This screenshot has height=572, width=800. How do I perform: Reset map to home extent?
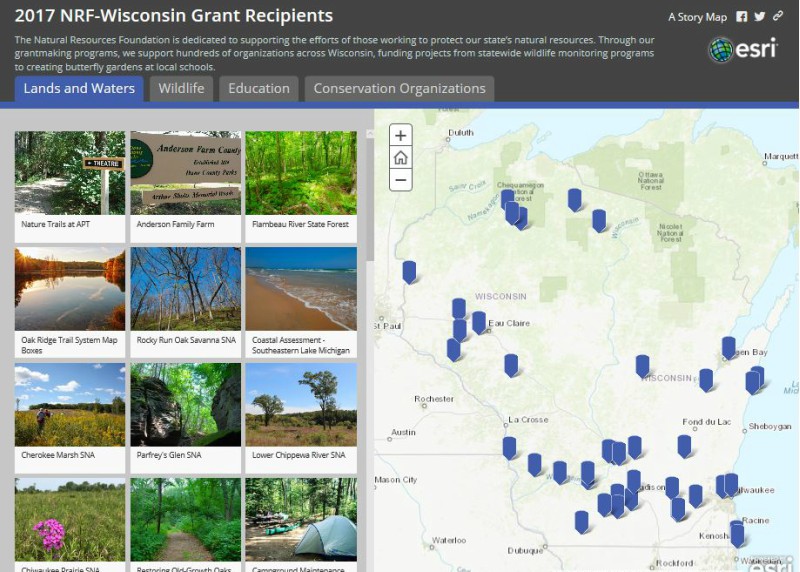pyautogui.click(x=401, y=158)
